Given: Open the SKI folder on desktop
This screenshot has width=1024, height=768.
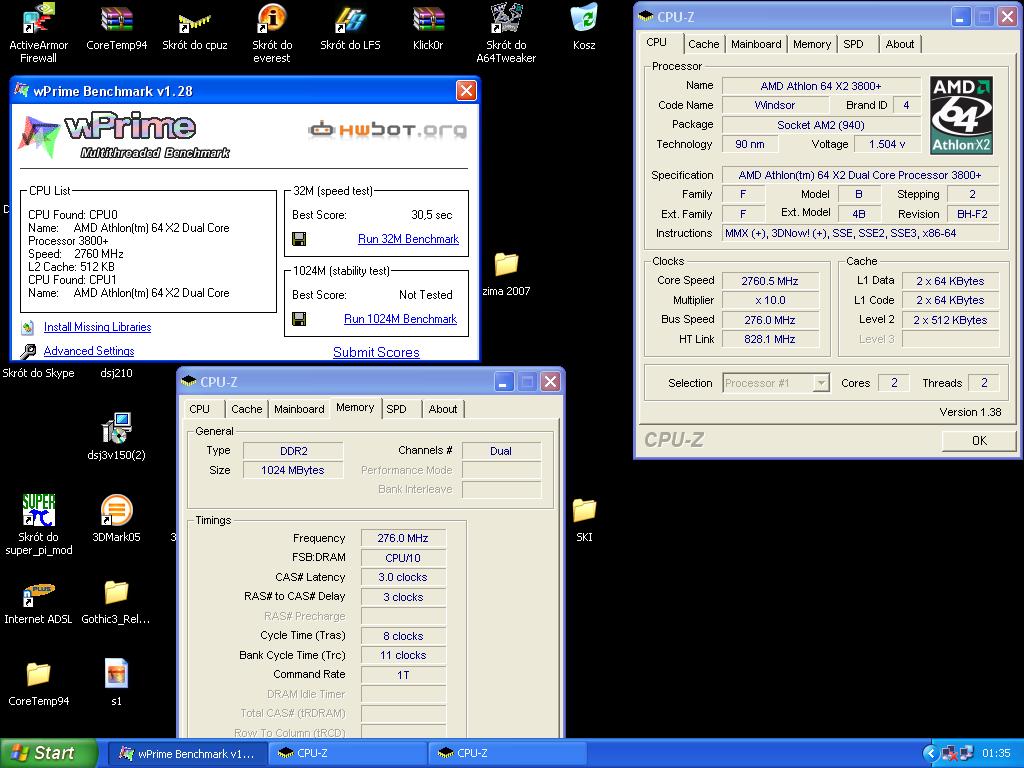Looking at the screenshot, I should click(x=584, y=511).
